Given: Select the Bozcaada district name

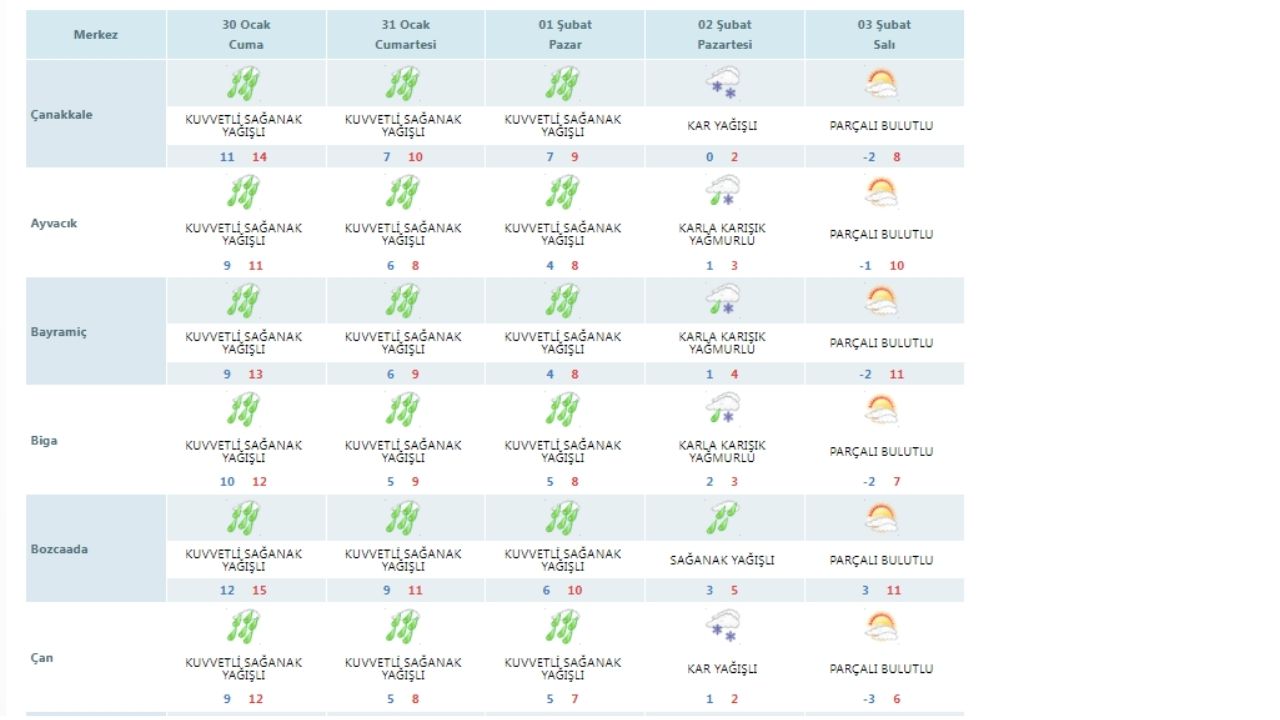Looking at the screenshot, I should (59, 549).
